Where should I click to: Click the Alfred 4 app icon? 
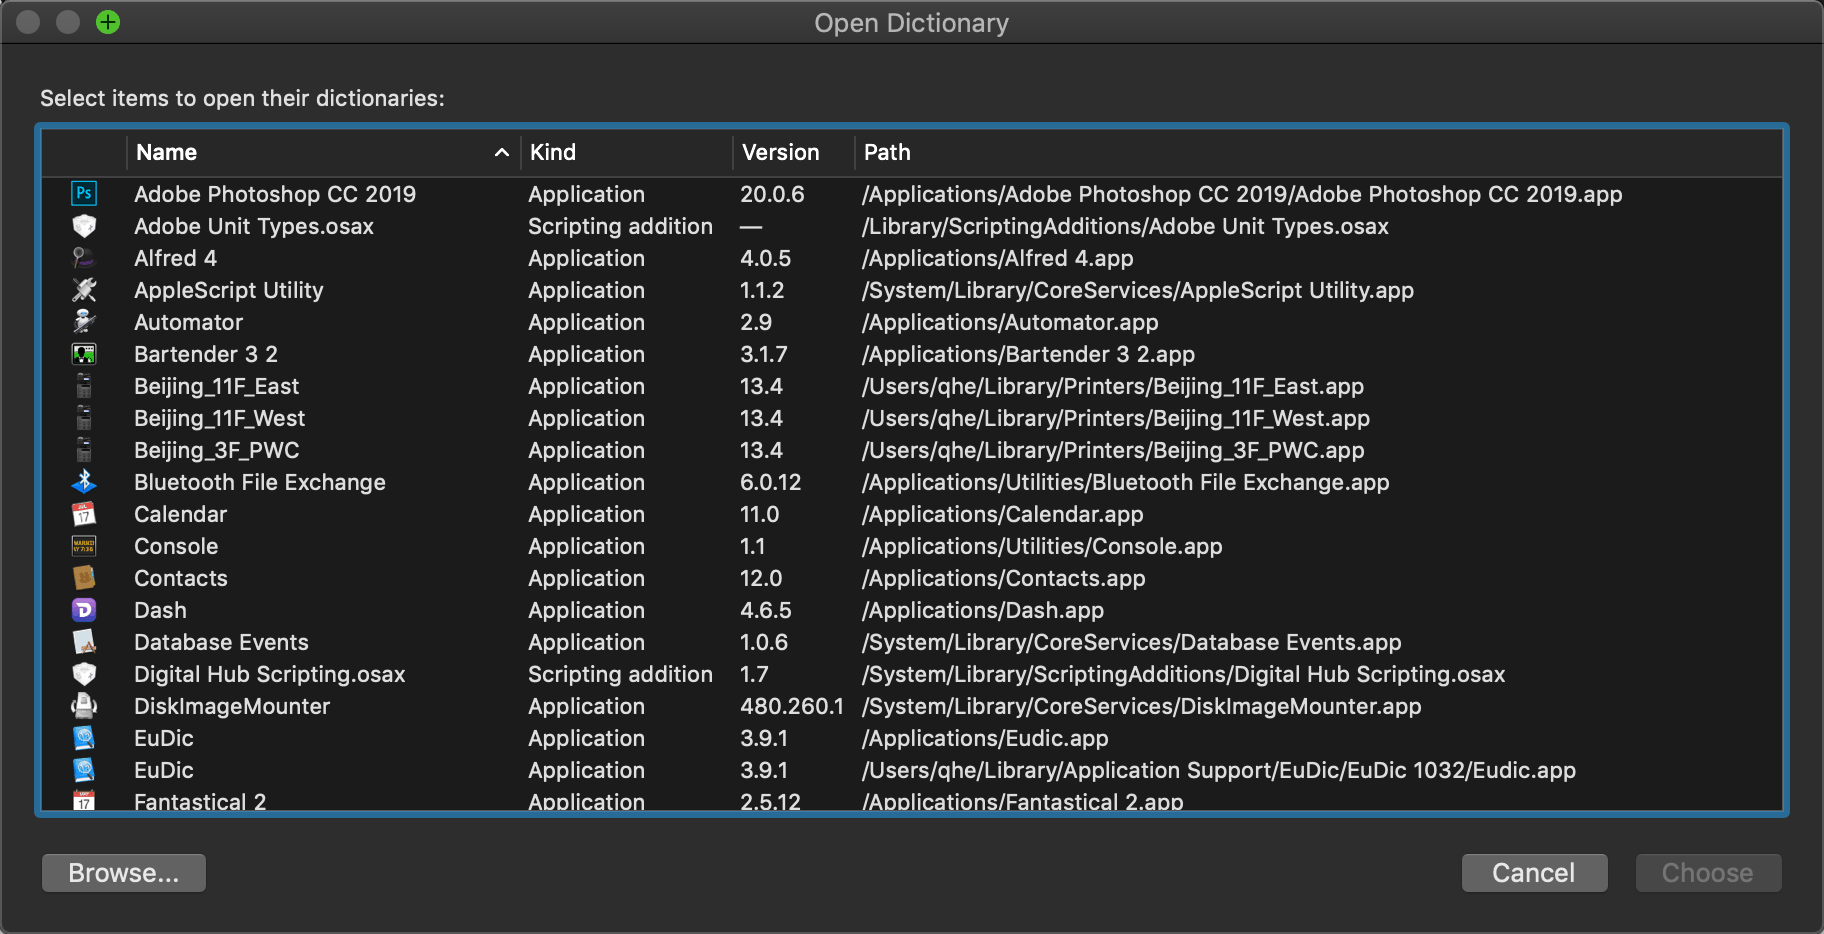[x=84, y=258]
